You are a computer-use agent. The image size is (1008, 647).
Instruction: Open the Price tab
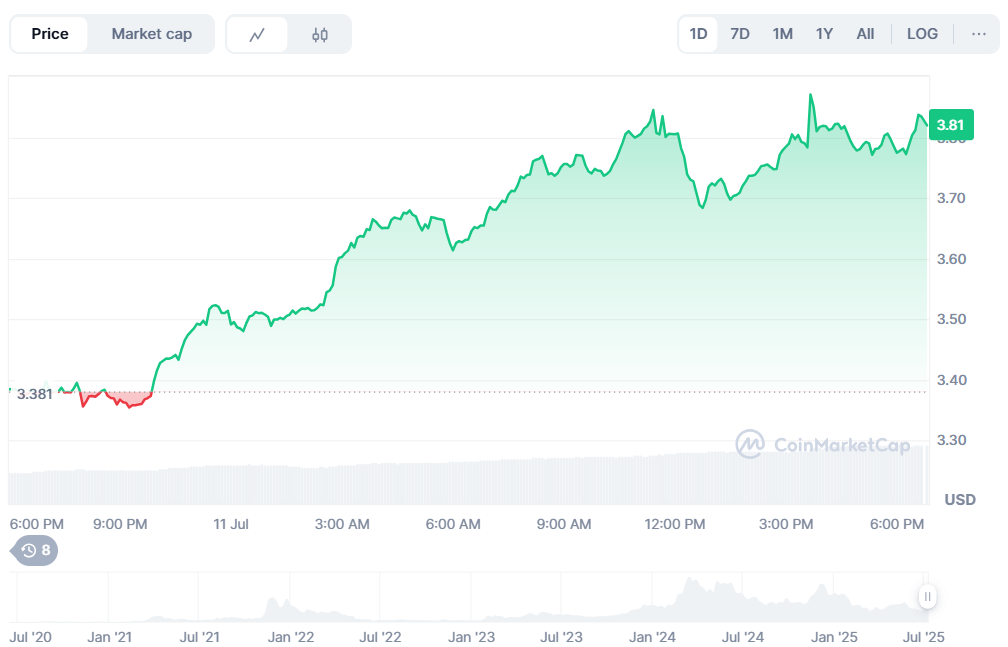pos(50,34)
